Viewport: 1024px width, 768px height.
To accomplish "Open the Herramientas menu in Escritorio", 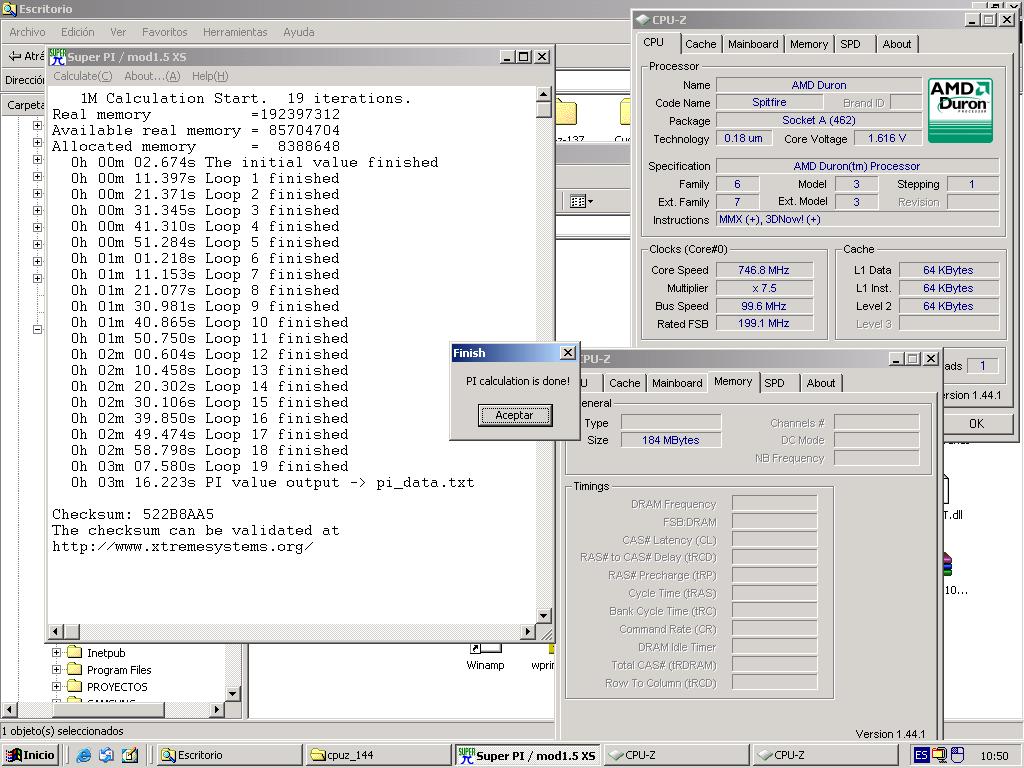I will (235, 32).
